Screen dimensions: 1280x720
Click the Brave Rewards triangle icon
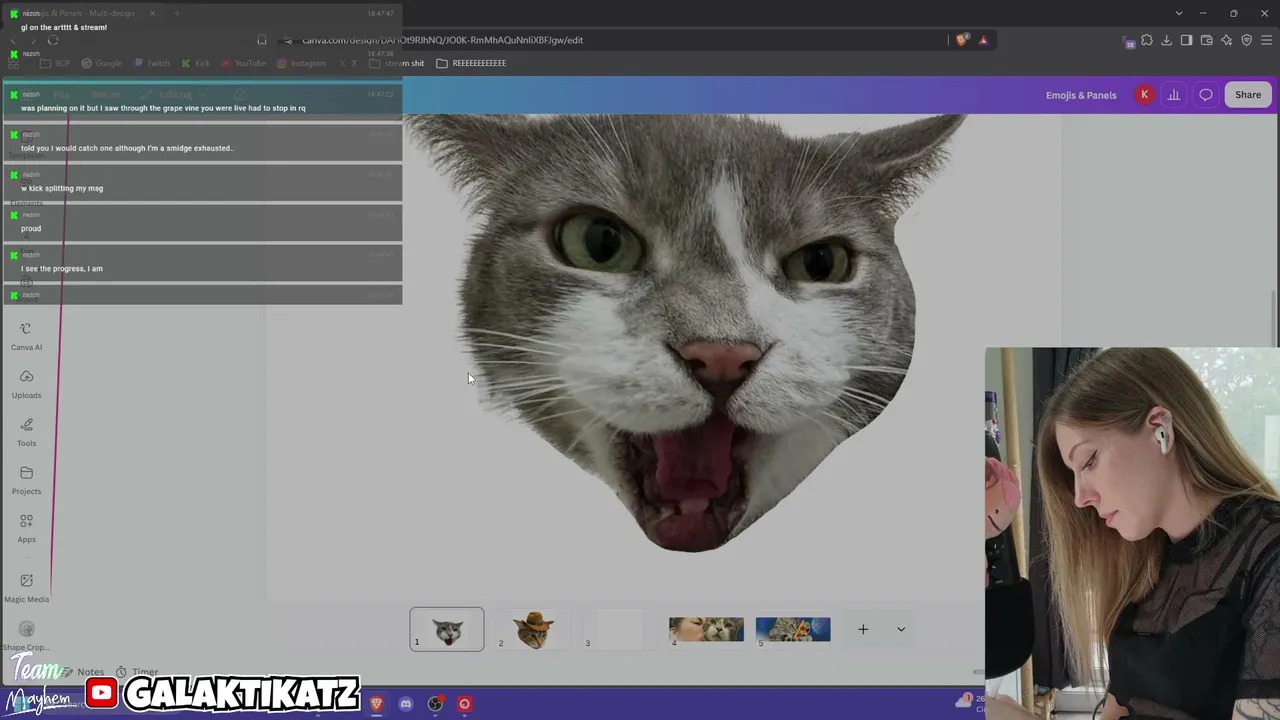tap(983, 40)
